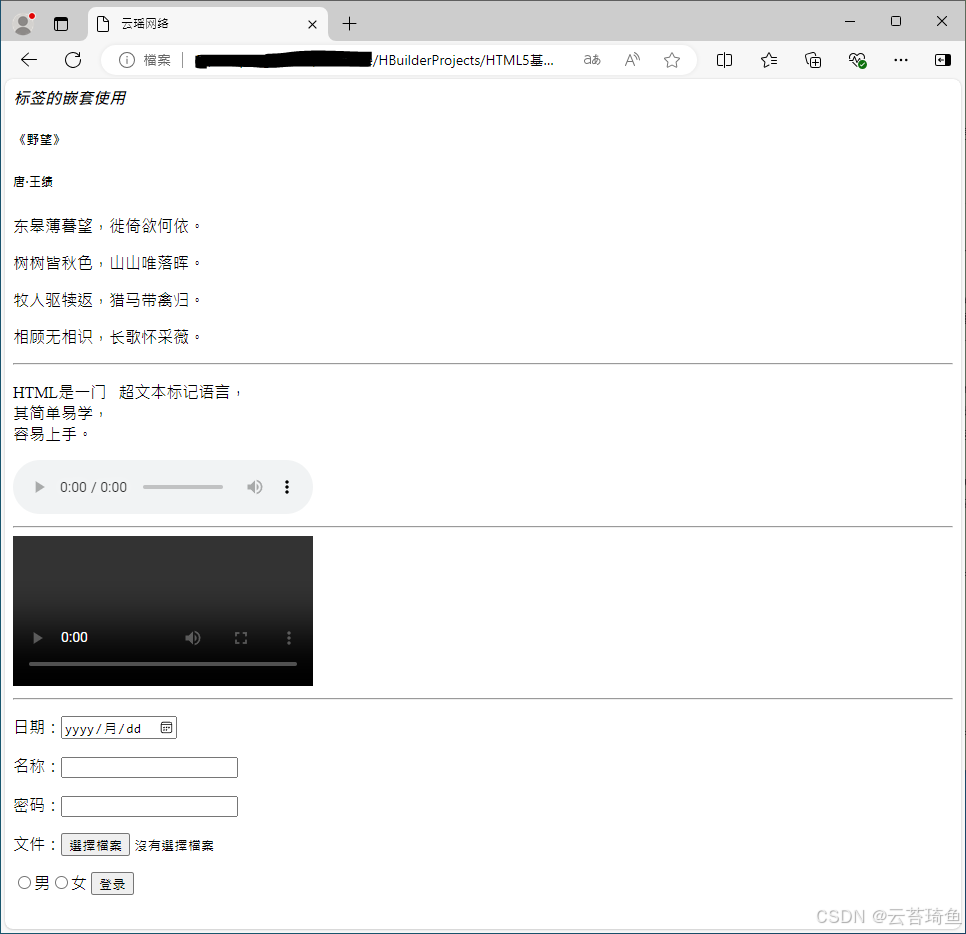Screen dimensions: 966x934
Task: Click the 密码 password input field
Action: (149, 806)
